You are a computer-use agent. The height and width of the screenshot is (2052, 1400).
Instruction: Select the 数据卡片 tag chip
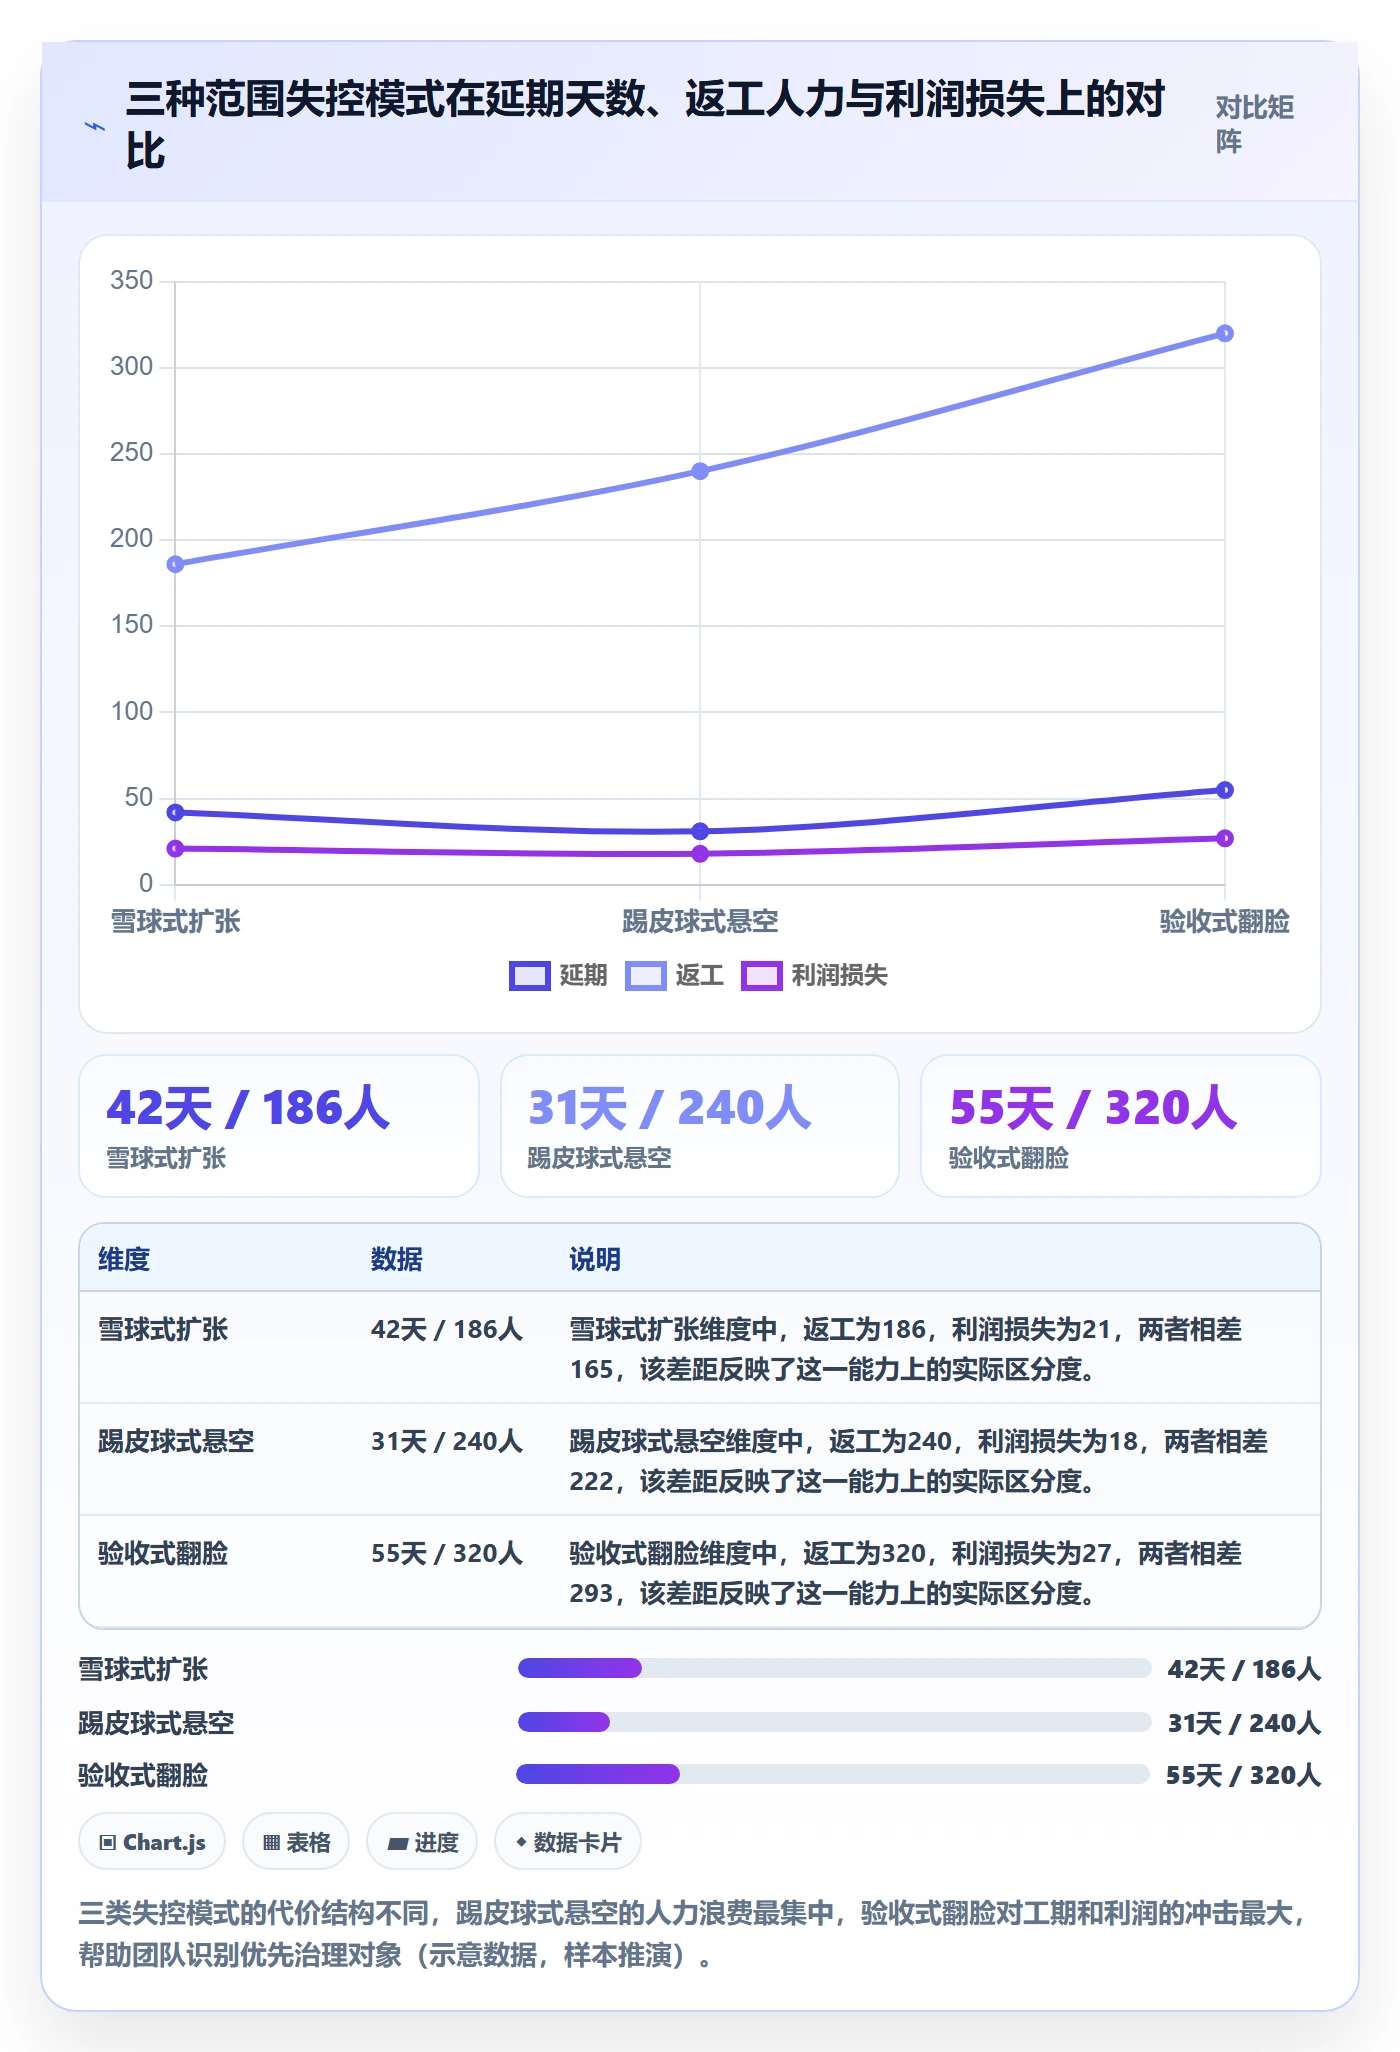(x=568, y=1841)
